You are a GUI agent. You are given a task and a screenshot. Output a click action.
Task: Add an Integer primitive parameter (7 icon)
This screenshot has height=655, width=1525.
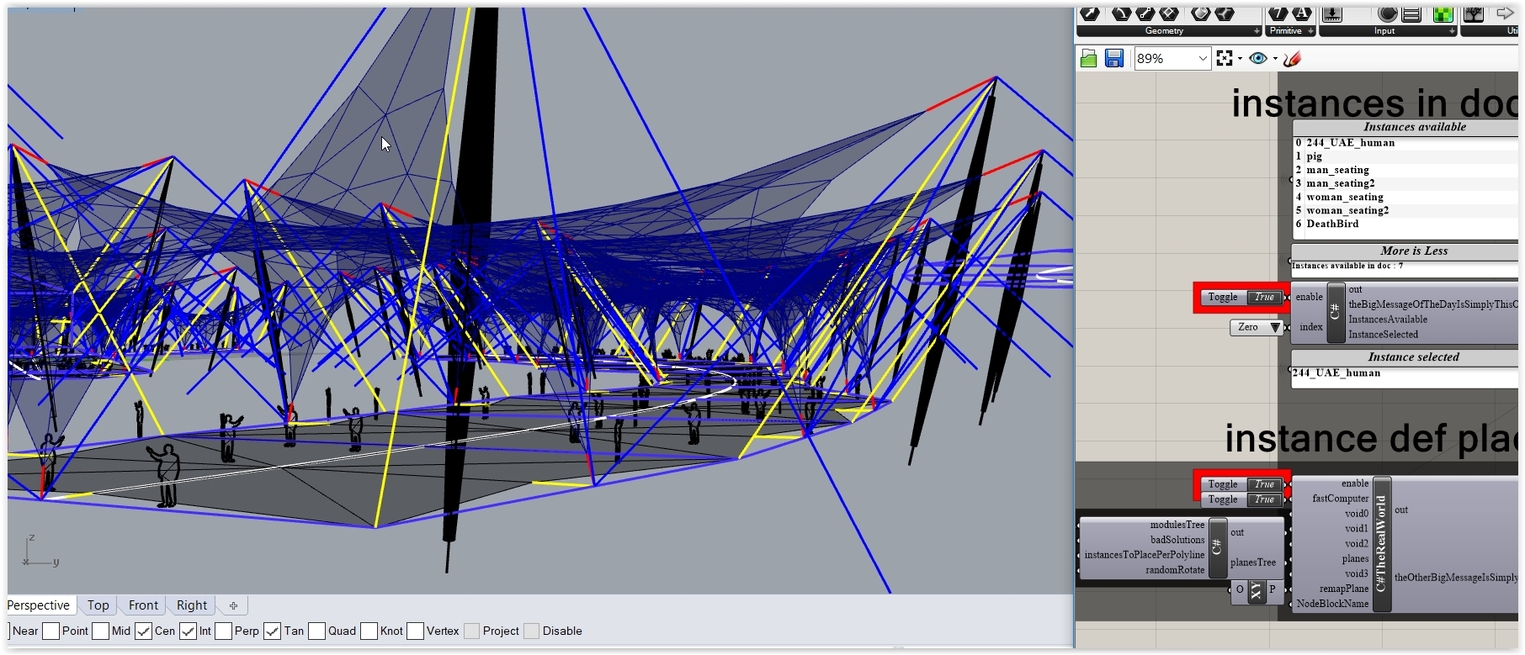point(1278,13)
